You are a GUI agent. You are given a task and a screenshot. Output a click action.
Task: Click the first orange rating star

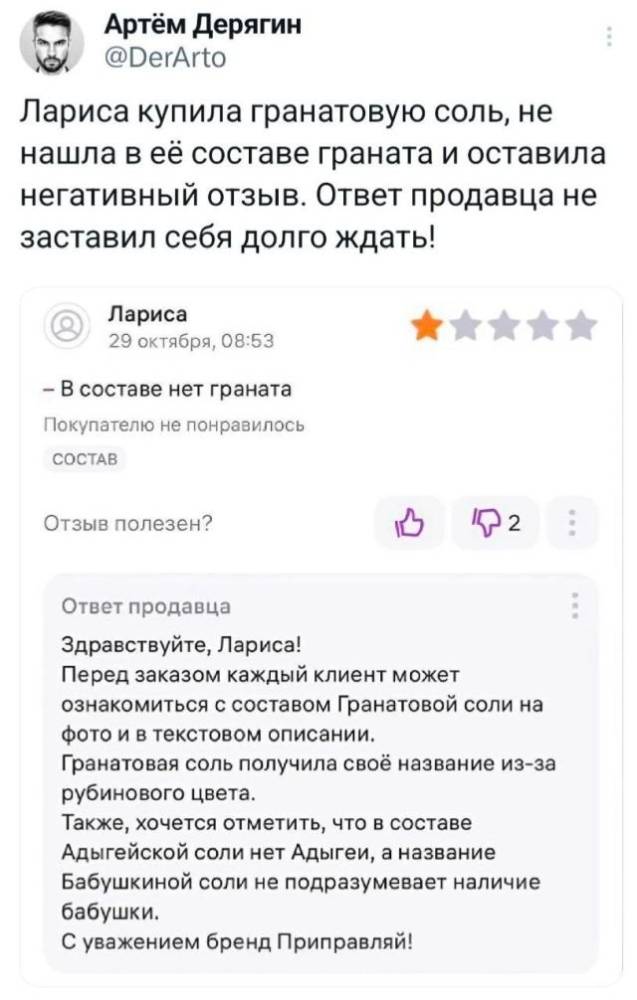coord(429,327)
